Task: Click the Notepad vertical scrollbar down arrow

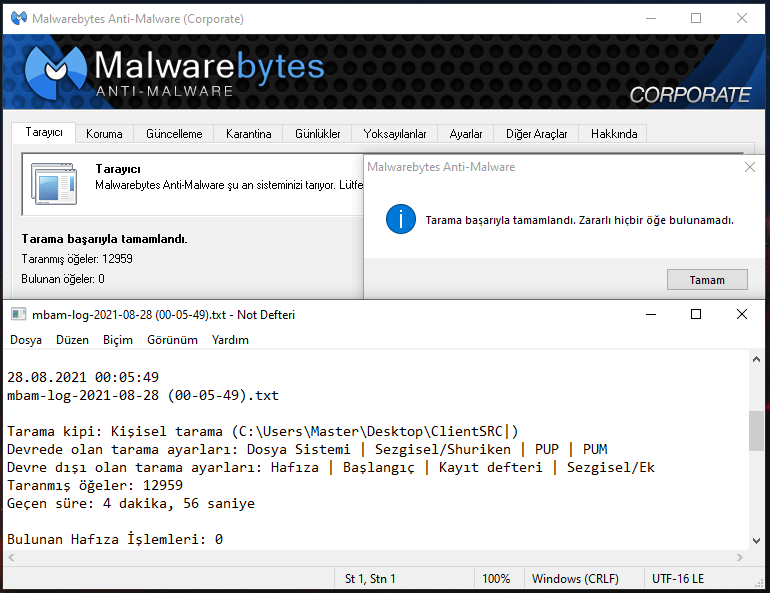Action: coord(756,541)
